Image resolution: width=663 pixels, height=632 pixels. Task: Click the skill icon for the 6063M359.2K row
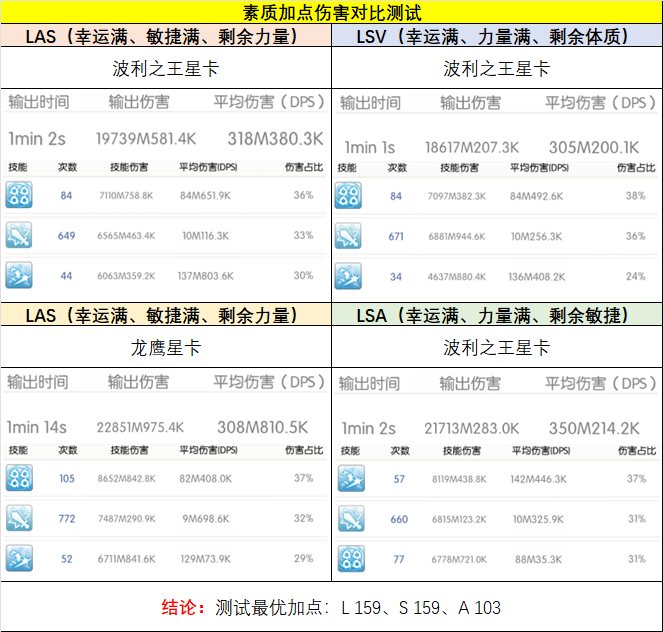20,276
